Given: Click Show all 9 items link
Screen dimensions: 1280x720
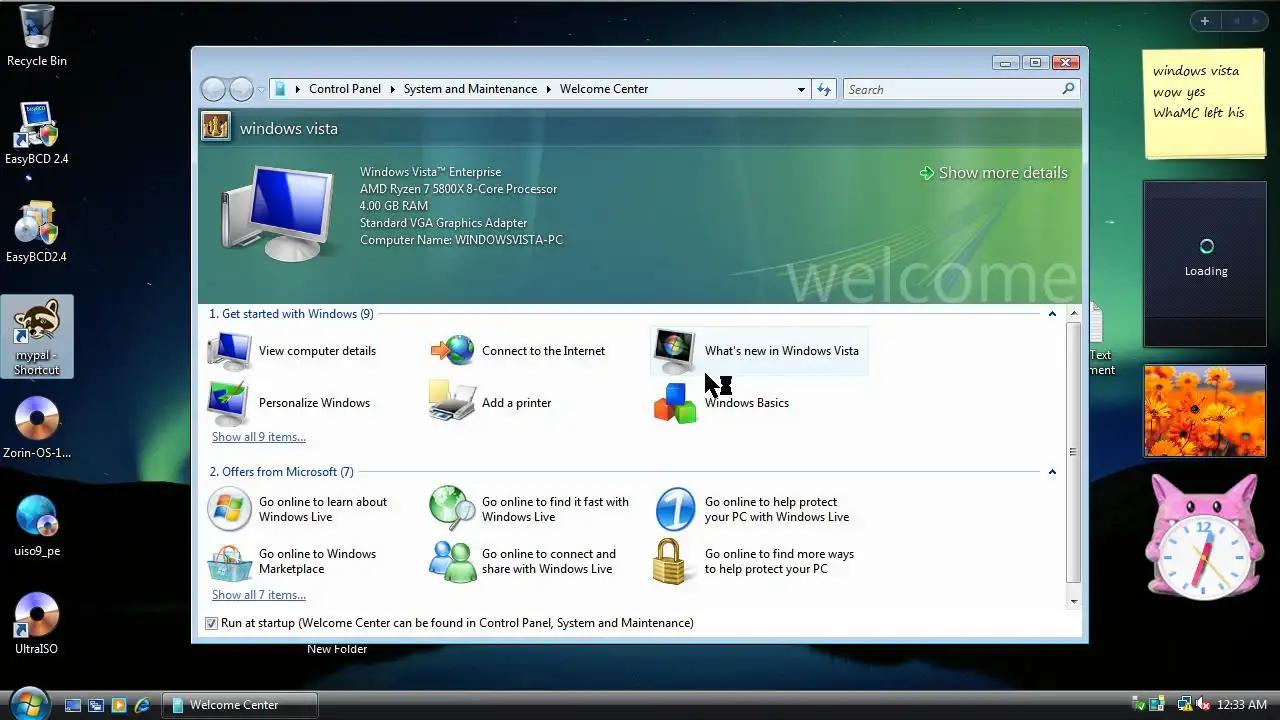Looking at the screenshot, I should [259, 437].
